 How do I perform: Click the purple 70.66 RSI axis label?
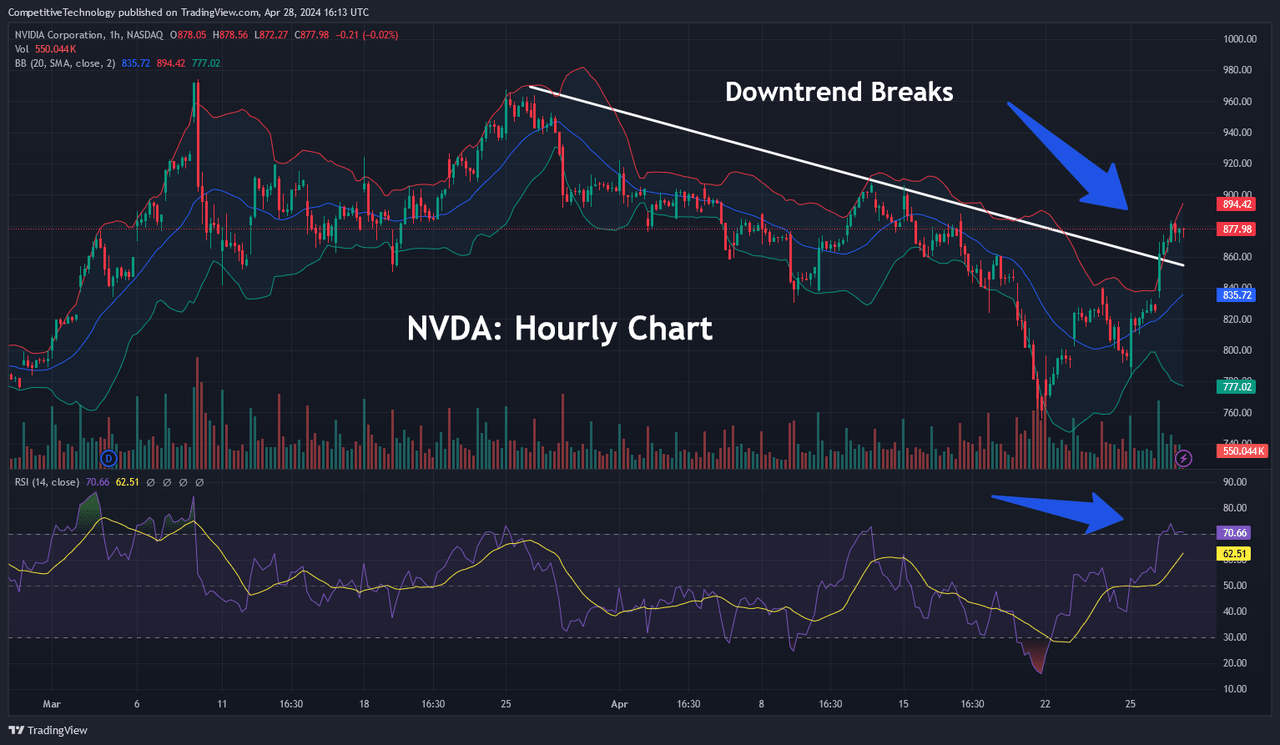(x=1232, y=534)
